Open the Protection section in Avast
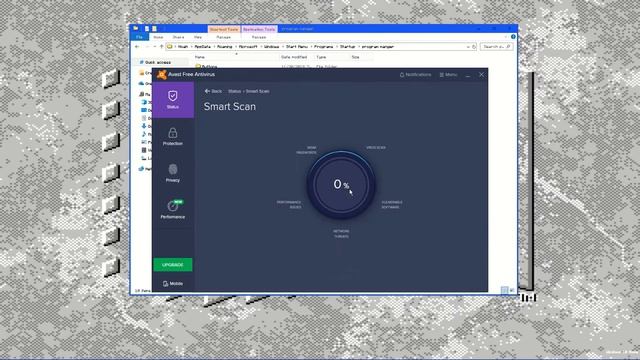The image size is (640, 360). coord(173,137)
